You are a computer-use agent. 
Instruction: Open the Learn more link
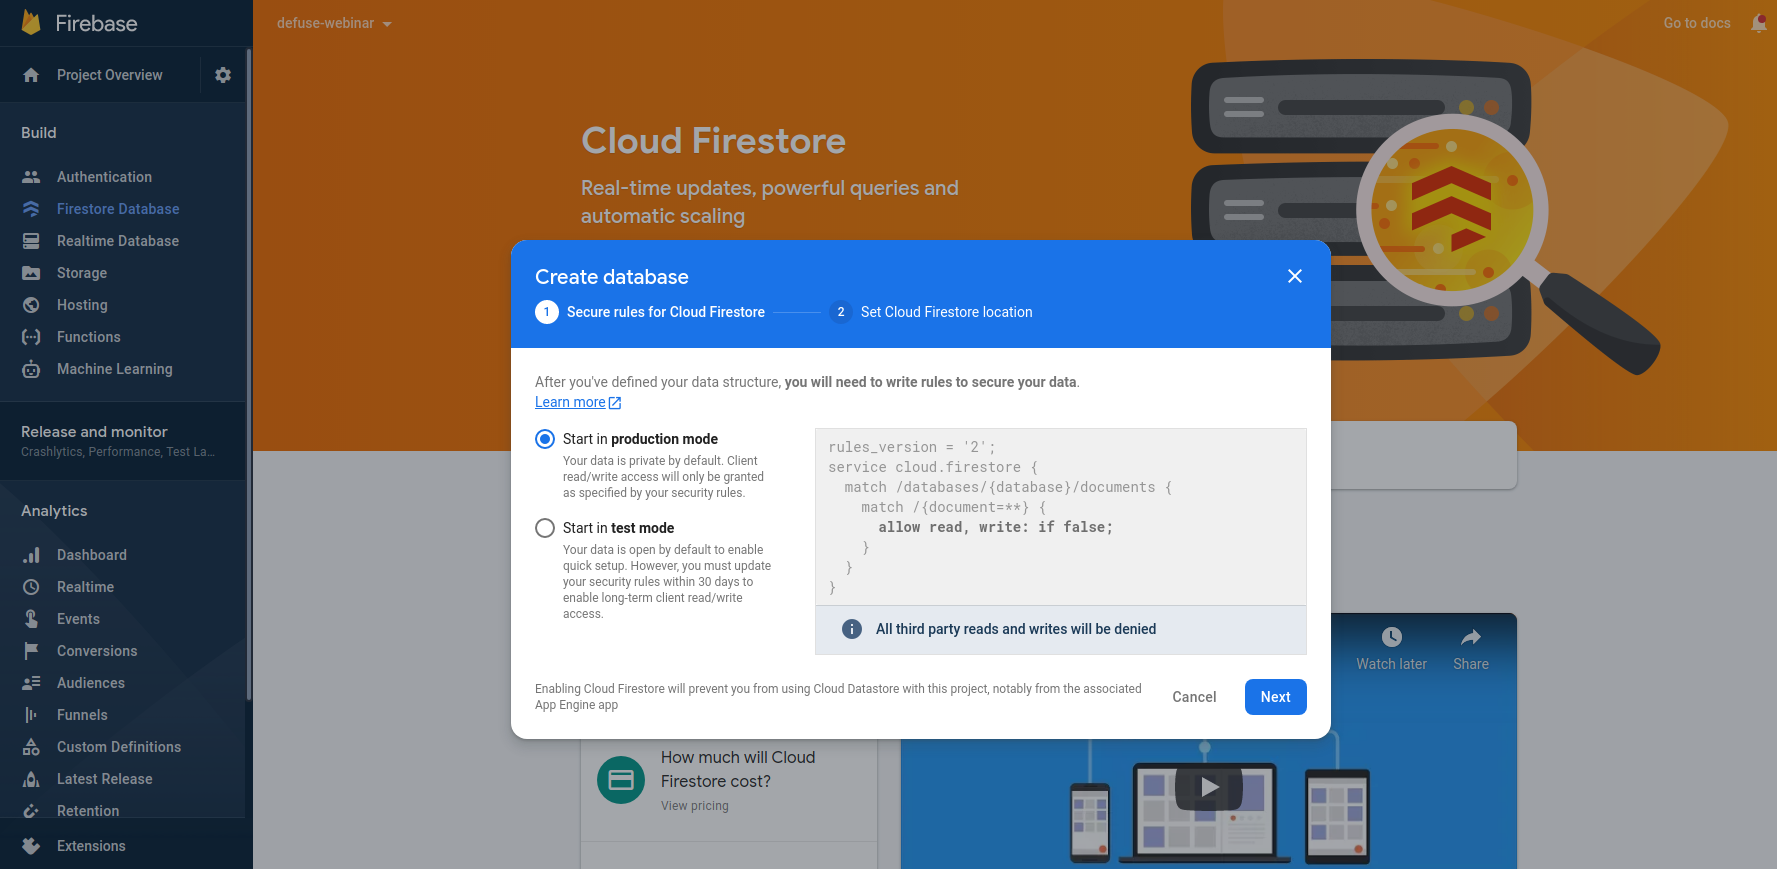[x=578, y=402]
